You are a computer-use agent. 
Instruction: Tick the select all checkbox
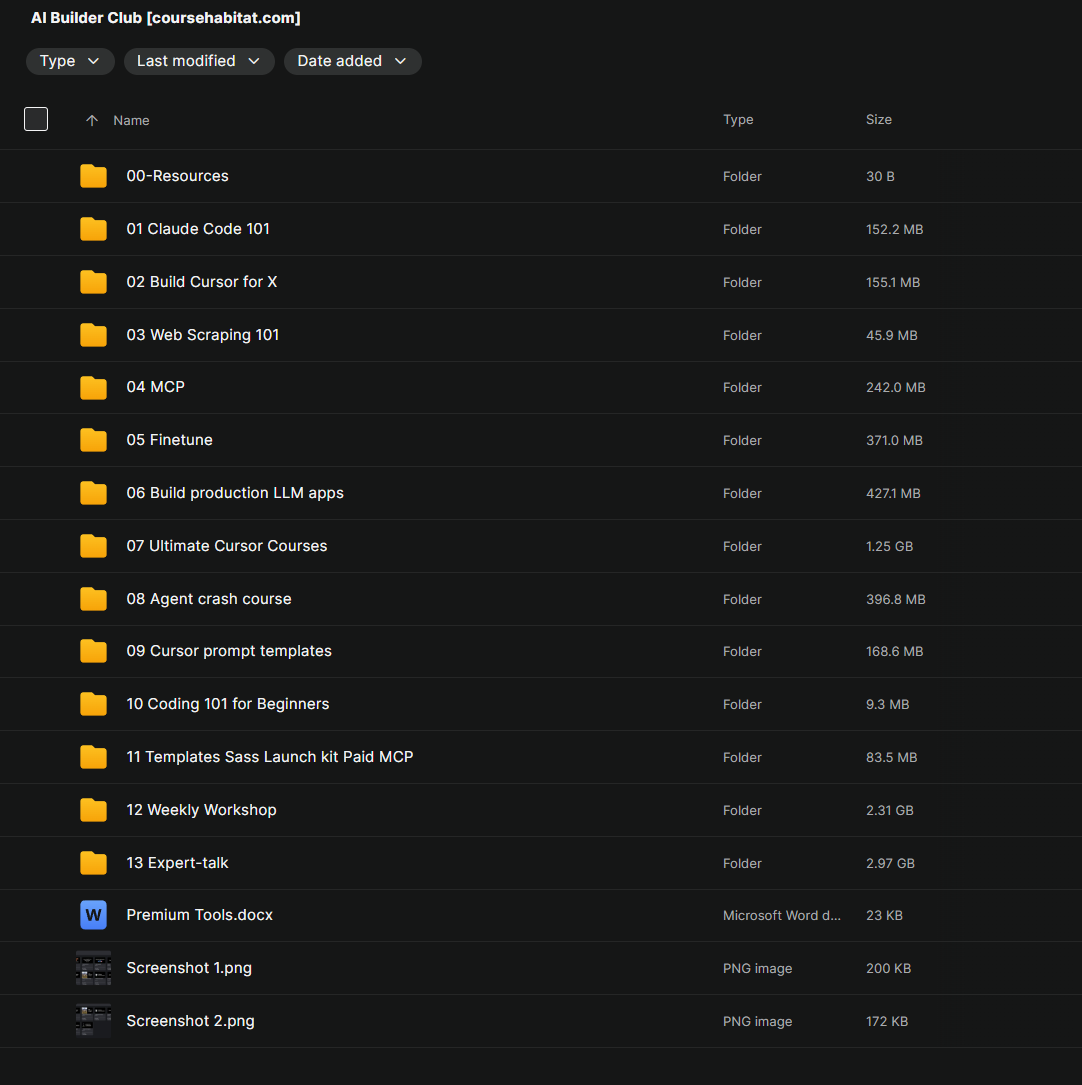36,119
